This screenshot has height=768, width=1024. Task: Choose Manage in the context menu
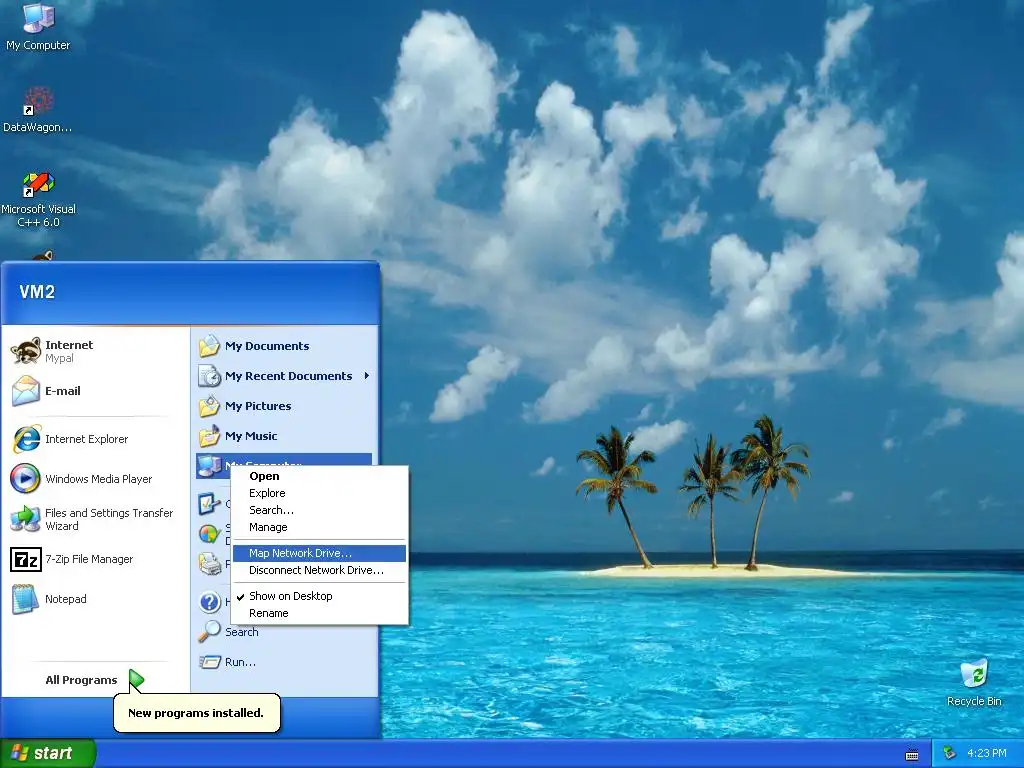319,527
